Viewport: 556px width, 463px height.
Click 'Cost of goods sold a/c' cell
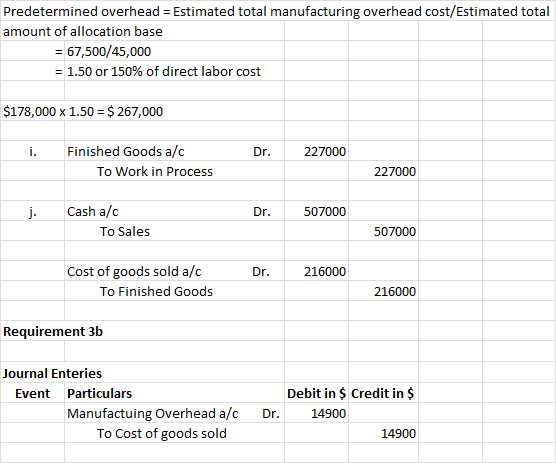tap(134, 272)
